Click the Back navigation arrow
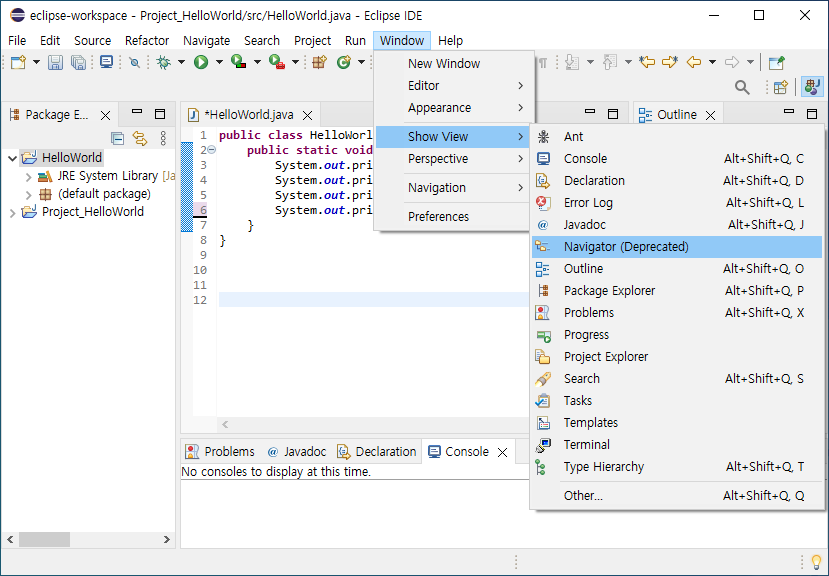This screenshot has width=829, height=576. pyautogui.click(x=694, y=62)
